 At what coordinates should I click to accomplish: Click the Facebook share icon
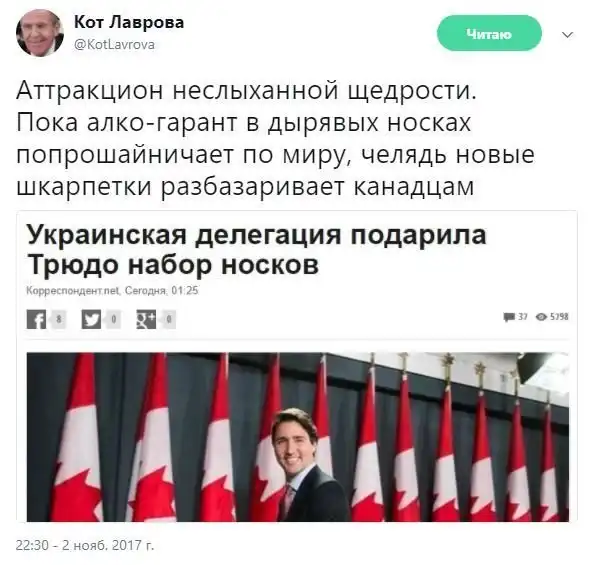pyautogui.click(x=36, y=319)
